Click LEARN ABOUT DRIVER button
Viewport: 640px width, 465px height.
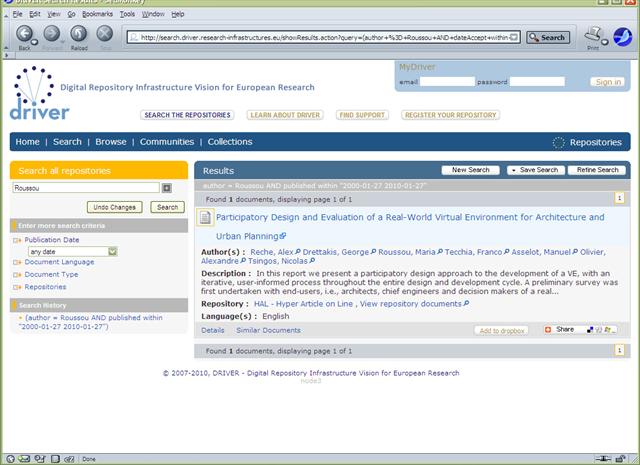[285, 115]
